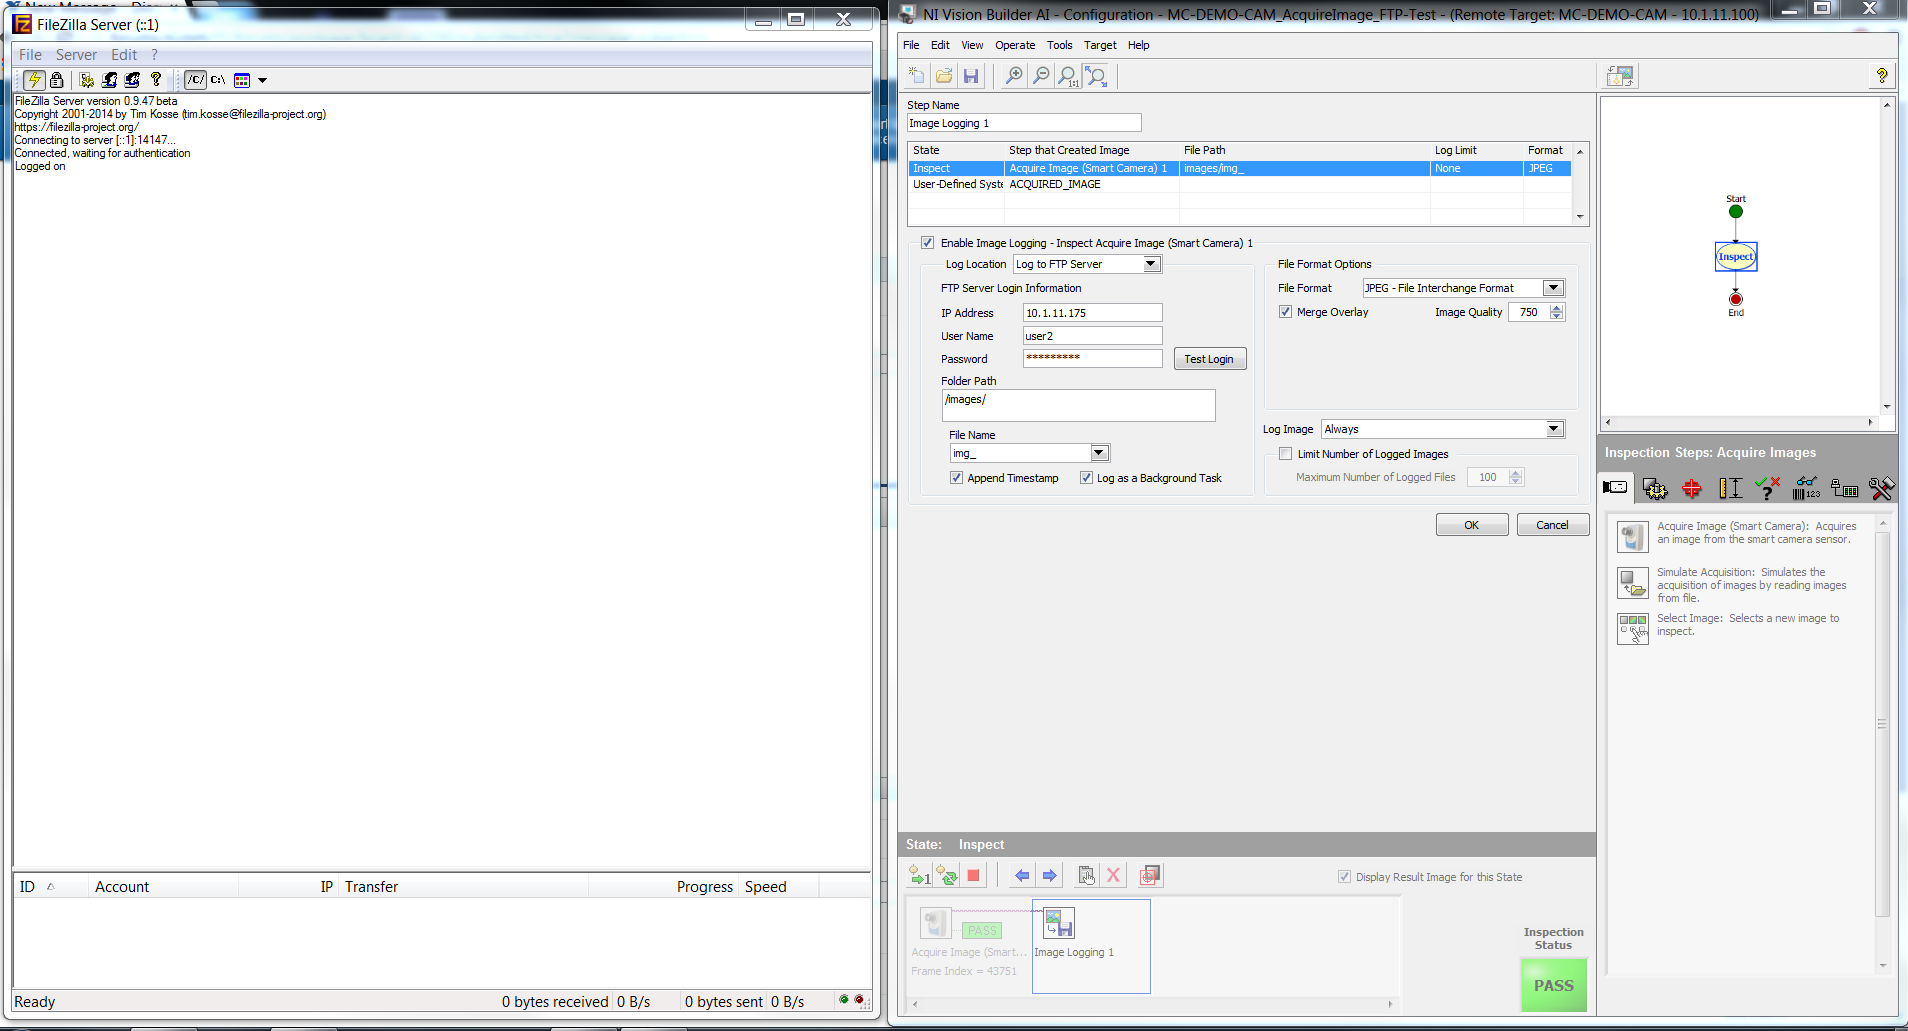1908x1031 pixels.
Task: Toggle Display Result Image for this State
Action: 1344,877
